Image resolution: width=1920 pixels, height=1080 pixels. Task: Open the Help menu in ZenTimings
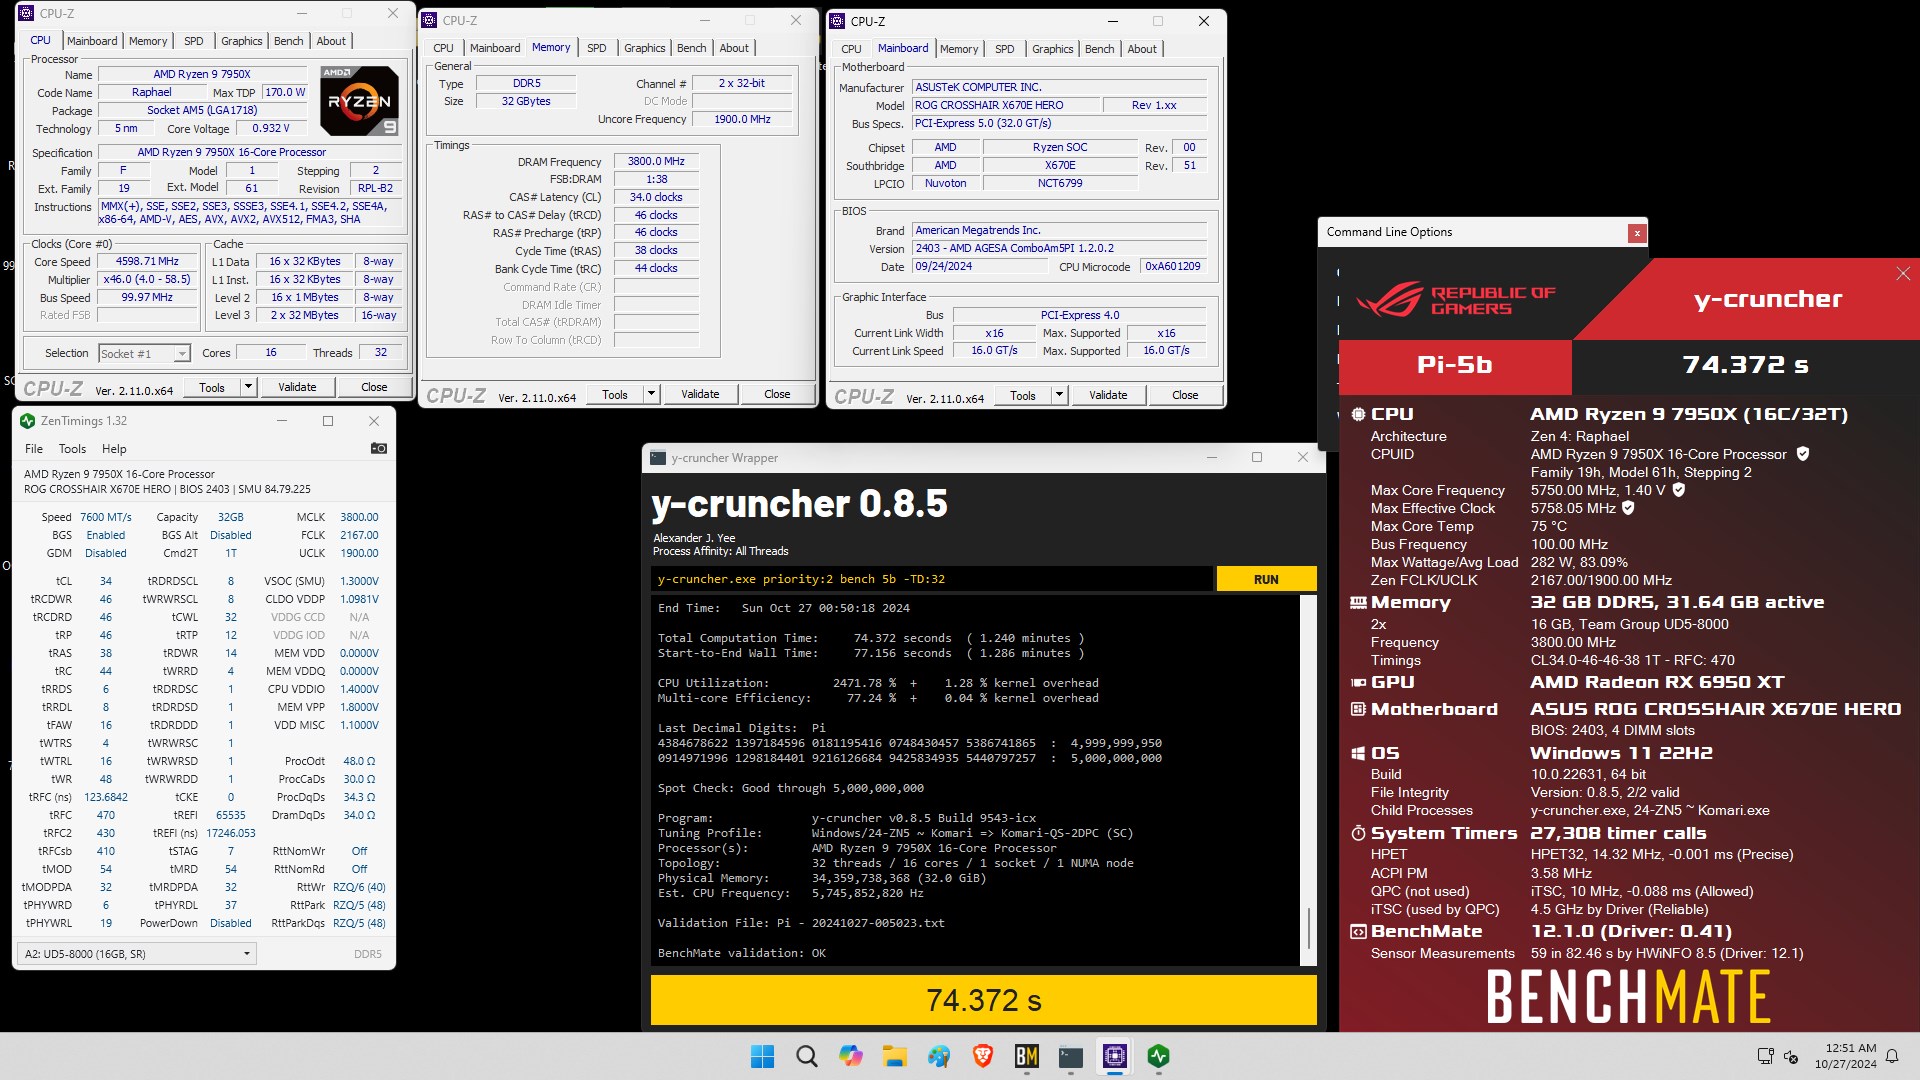click(x=114, y=449)
